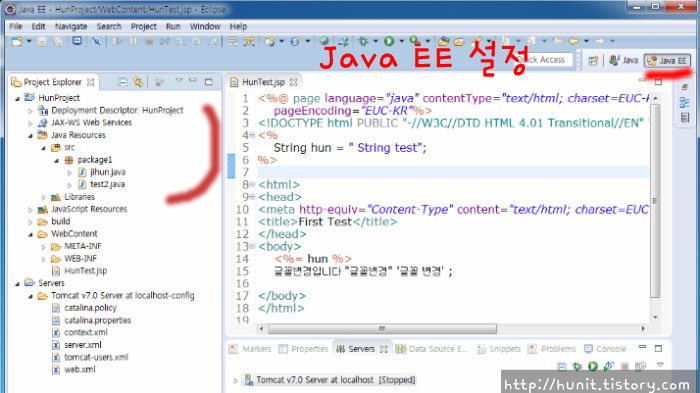Open the Help menu

(x=238, y=26)
